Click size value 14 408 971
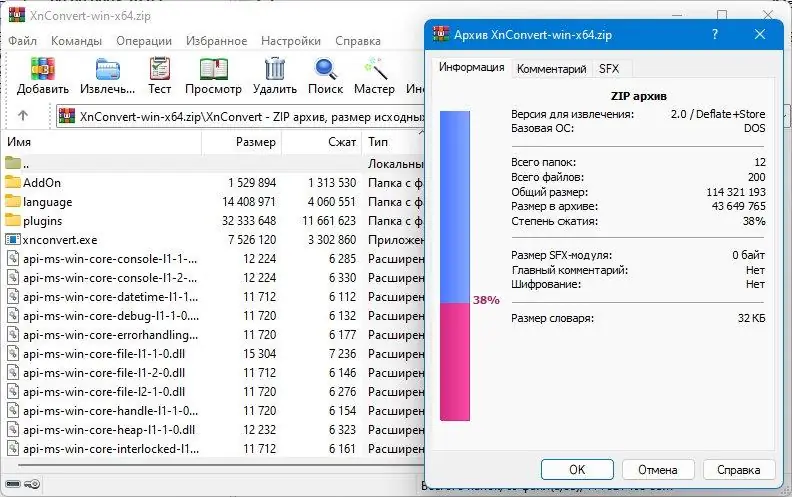 click(249, 202)
